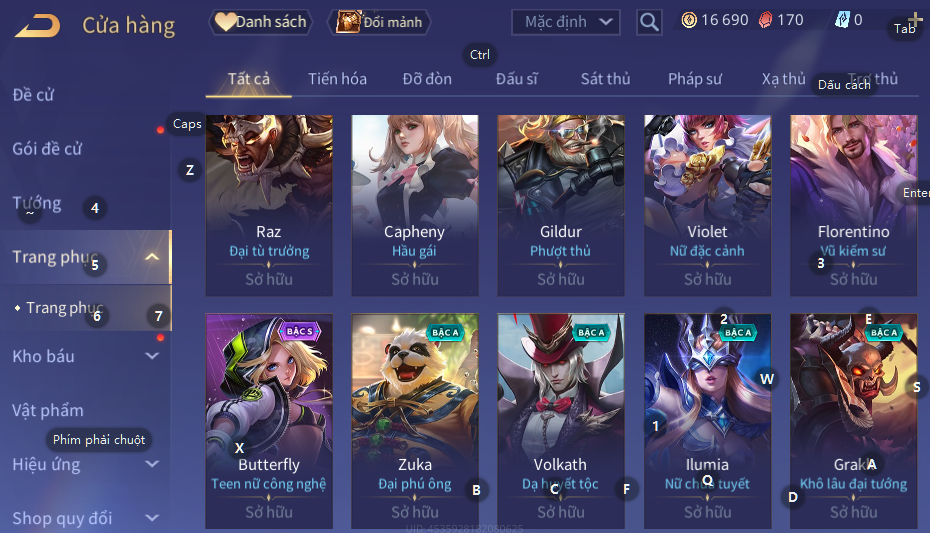Image resolution: width=930 pixels, height=533 pixels.
Task: Switch to the Sát thủ tab
Action: pos(606,79)
